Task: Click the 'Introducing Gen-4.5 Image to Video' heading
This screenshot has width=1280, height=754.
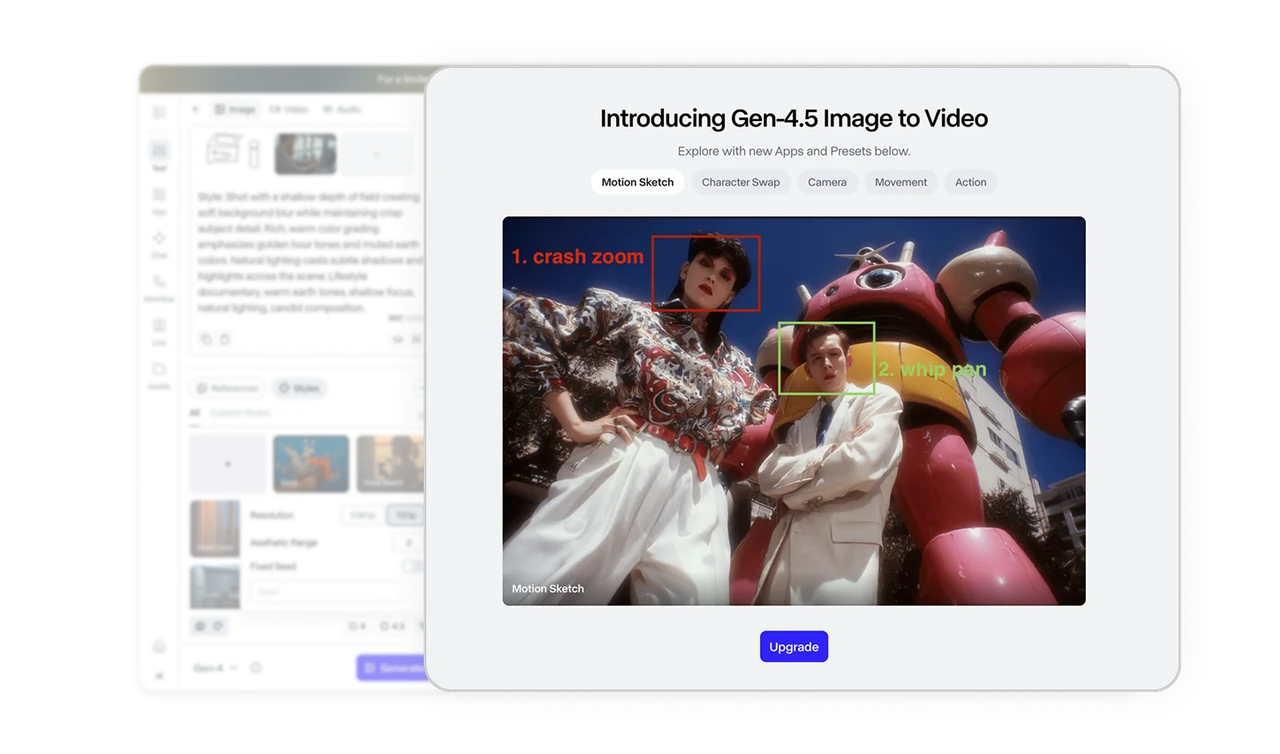Action: tap(794, 118)
